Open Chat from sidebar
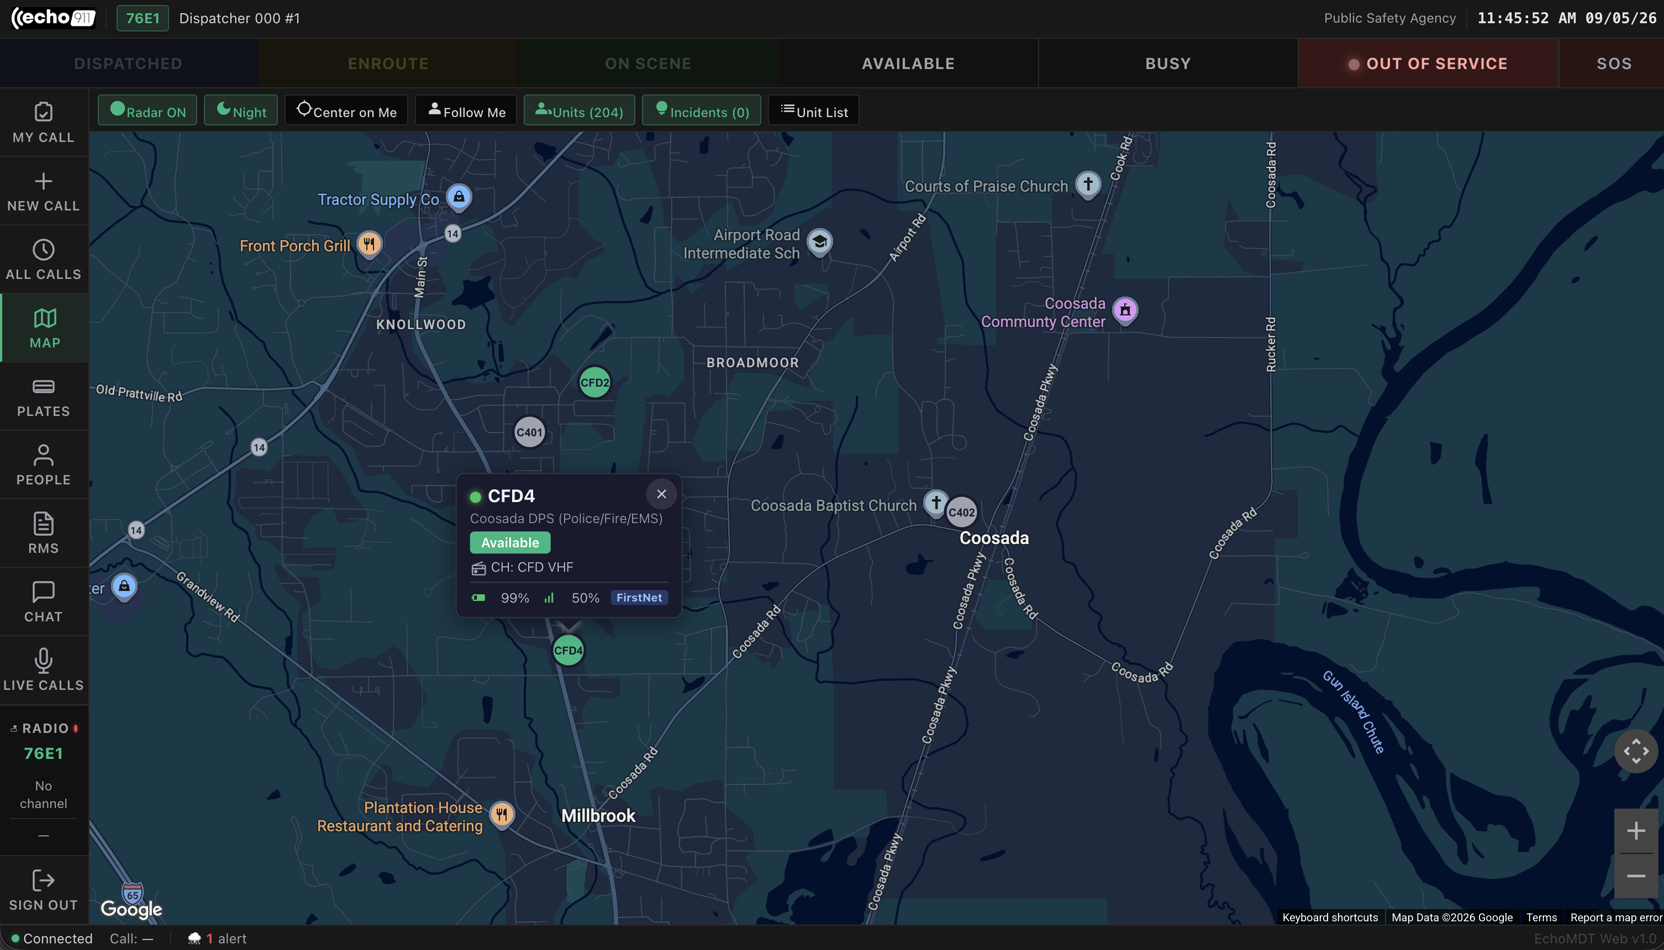 (x=43, y=602)
